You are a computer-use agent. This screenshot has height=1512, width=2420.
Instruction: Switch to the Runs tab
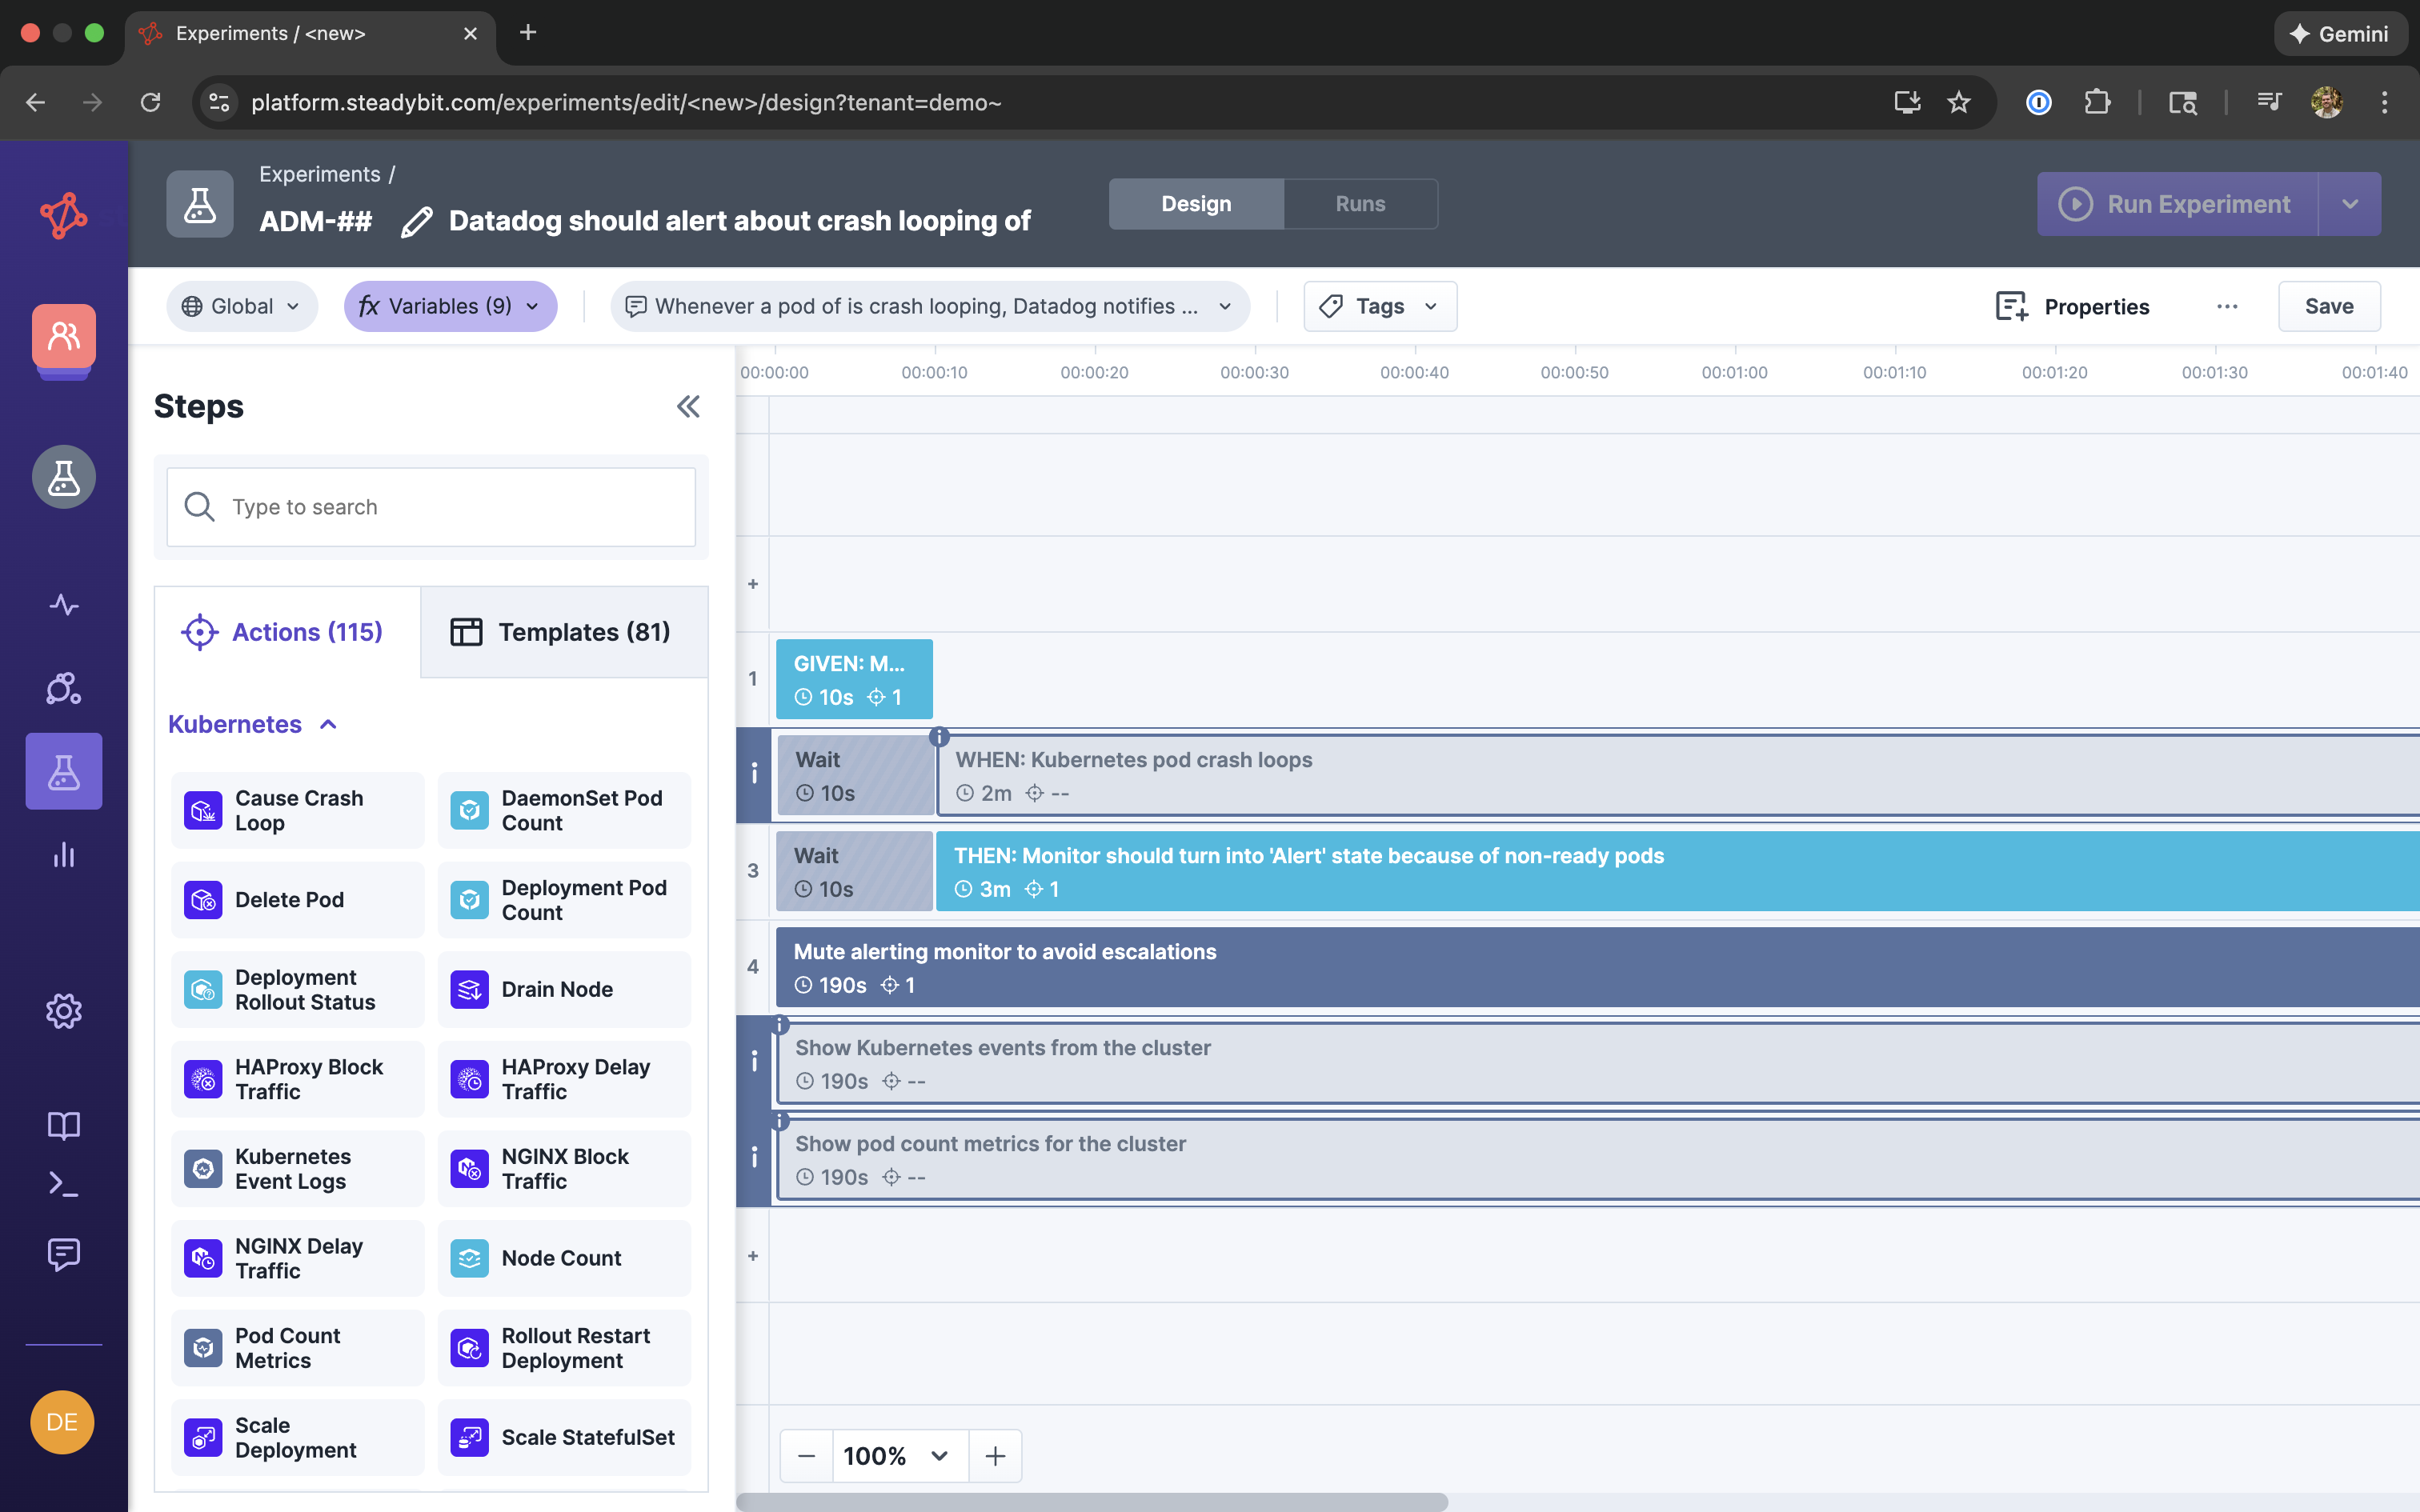coord(1360,204)
